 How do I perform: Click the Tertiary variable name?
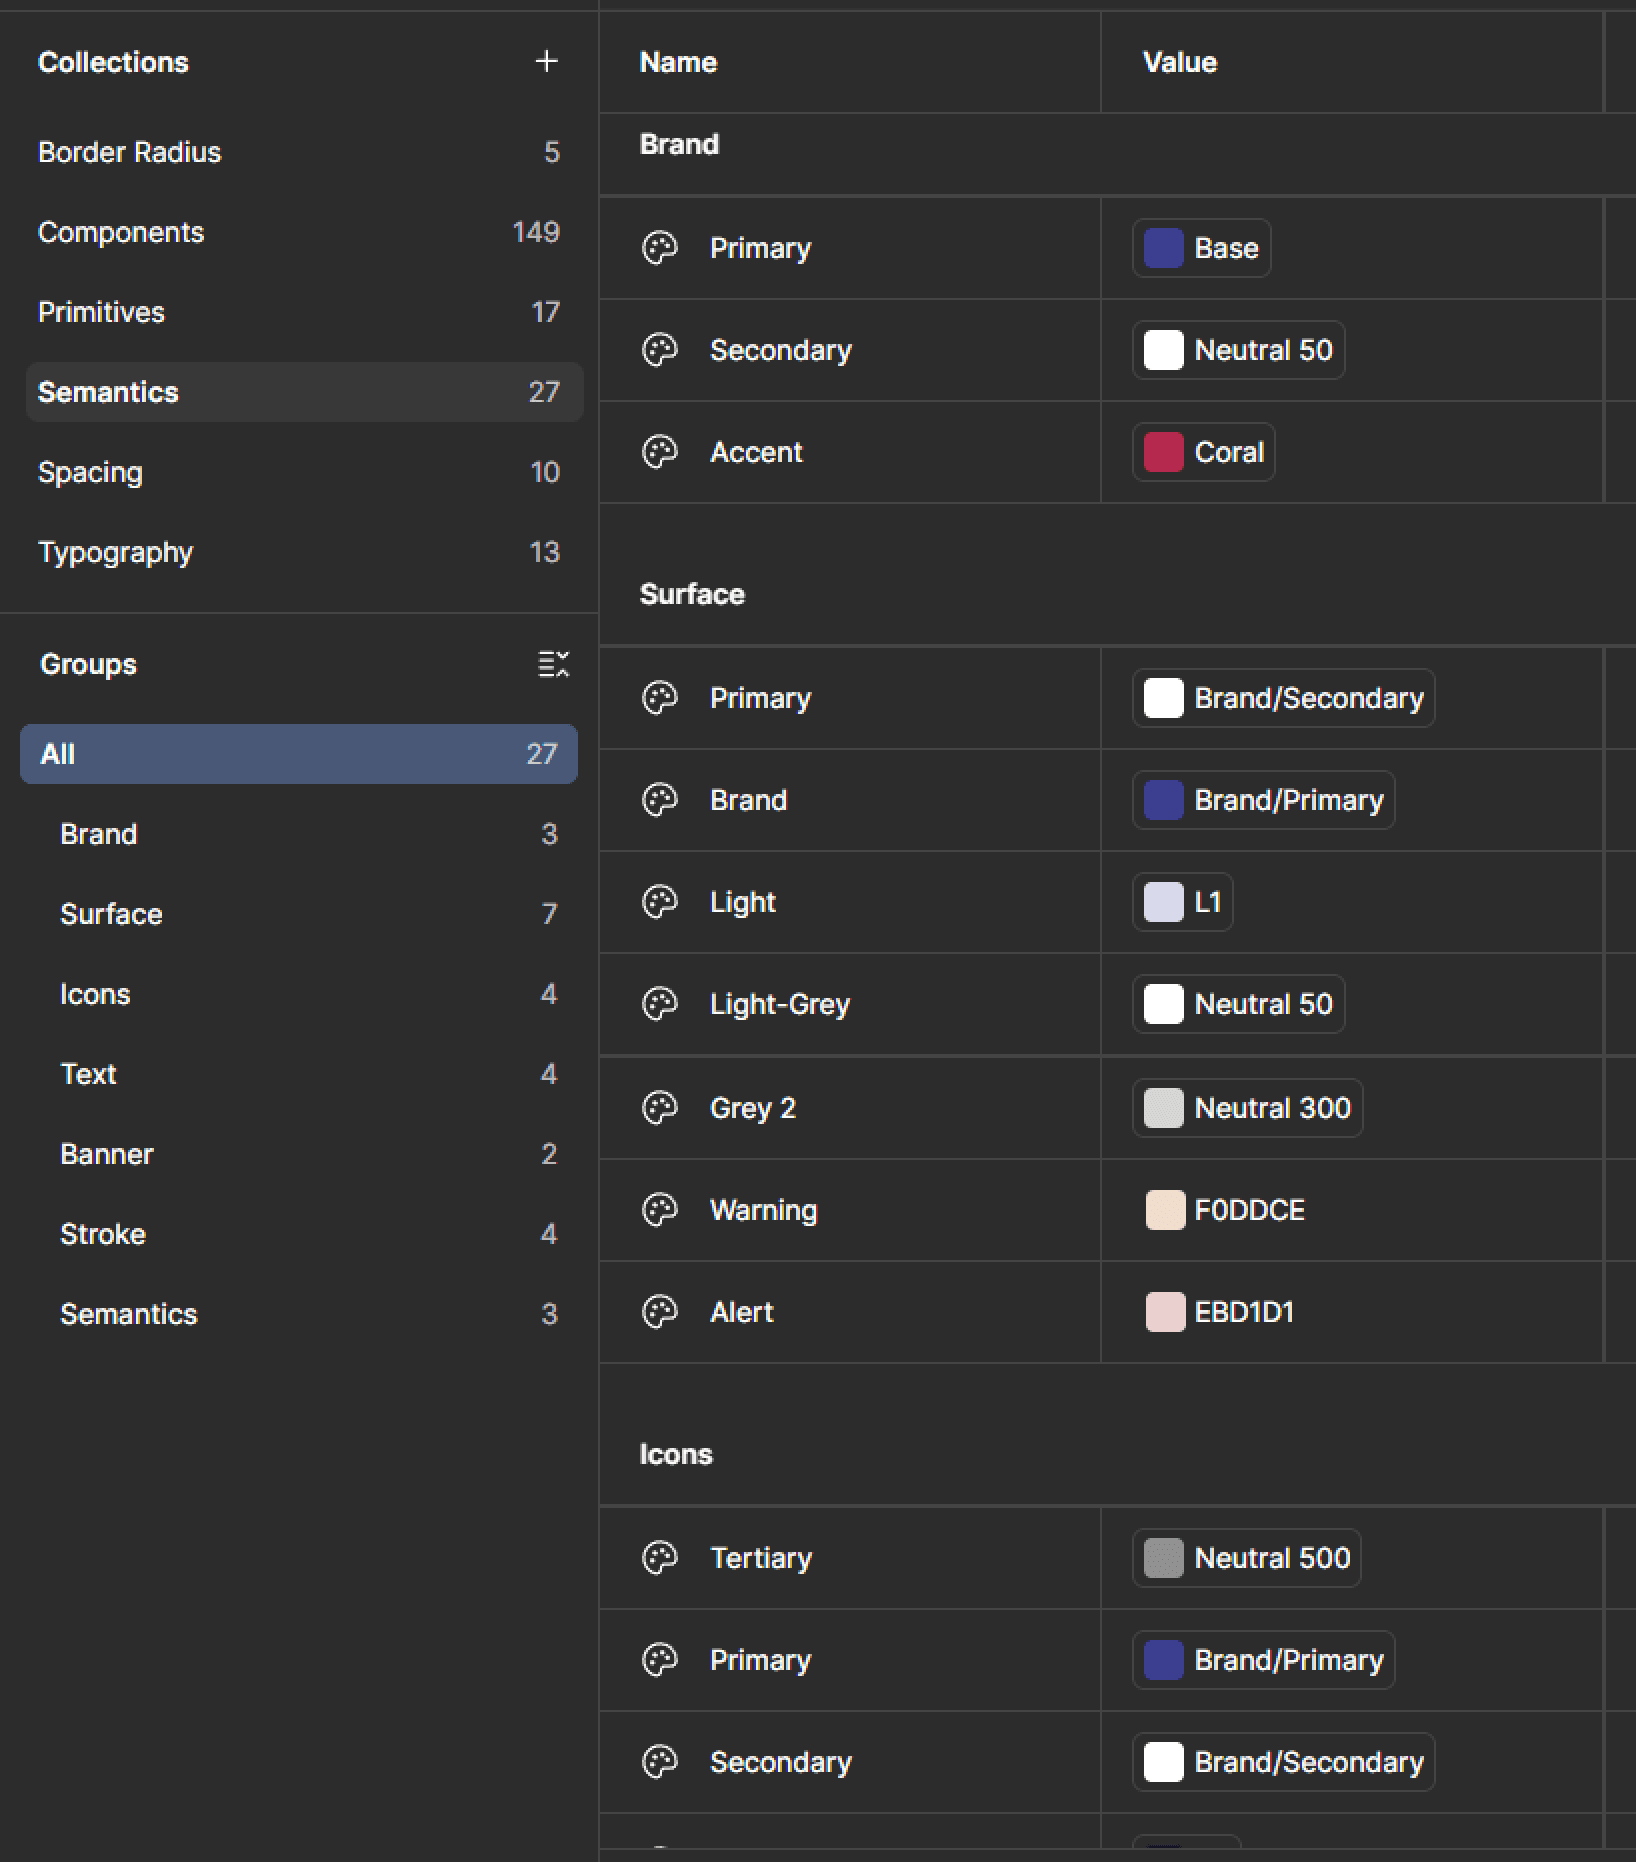[x=761, y=1558]
